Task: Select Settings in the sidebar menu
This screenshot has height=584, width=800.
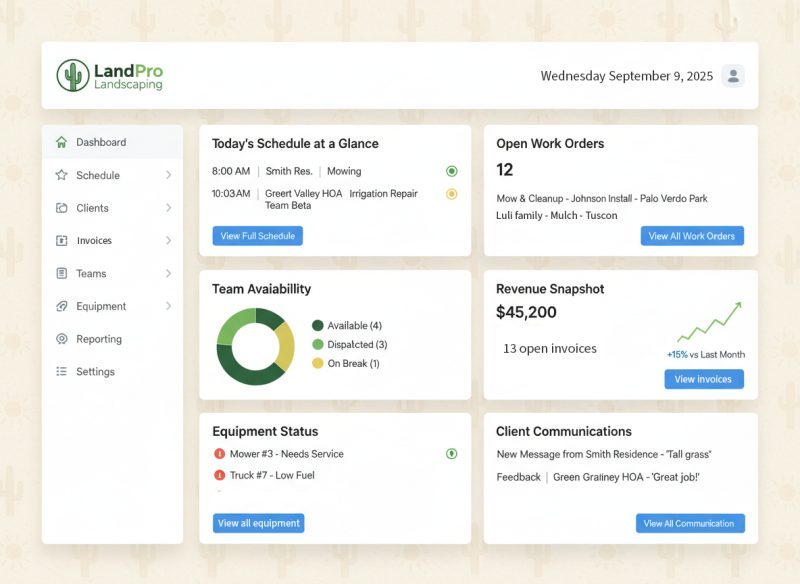Action: pyautogui.click(x=95, y=371)
